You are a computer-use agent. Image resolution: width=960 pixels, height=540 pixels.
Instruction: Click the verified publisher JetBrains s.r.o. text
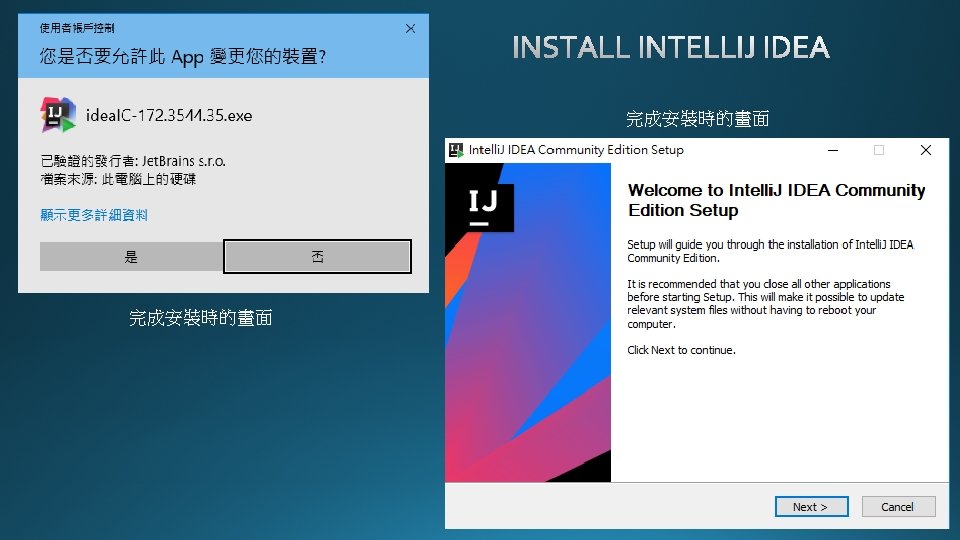click(x=133, y=161)
